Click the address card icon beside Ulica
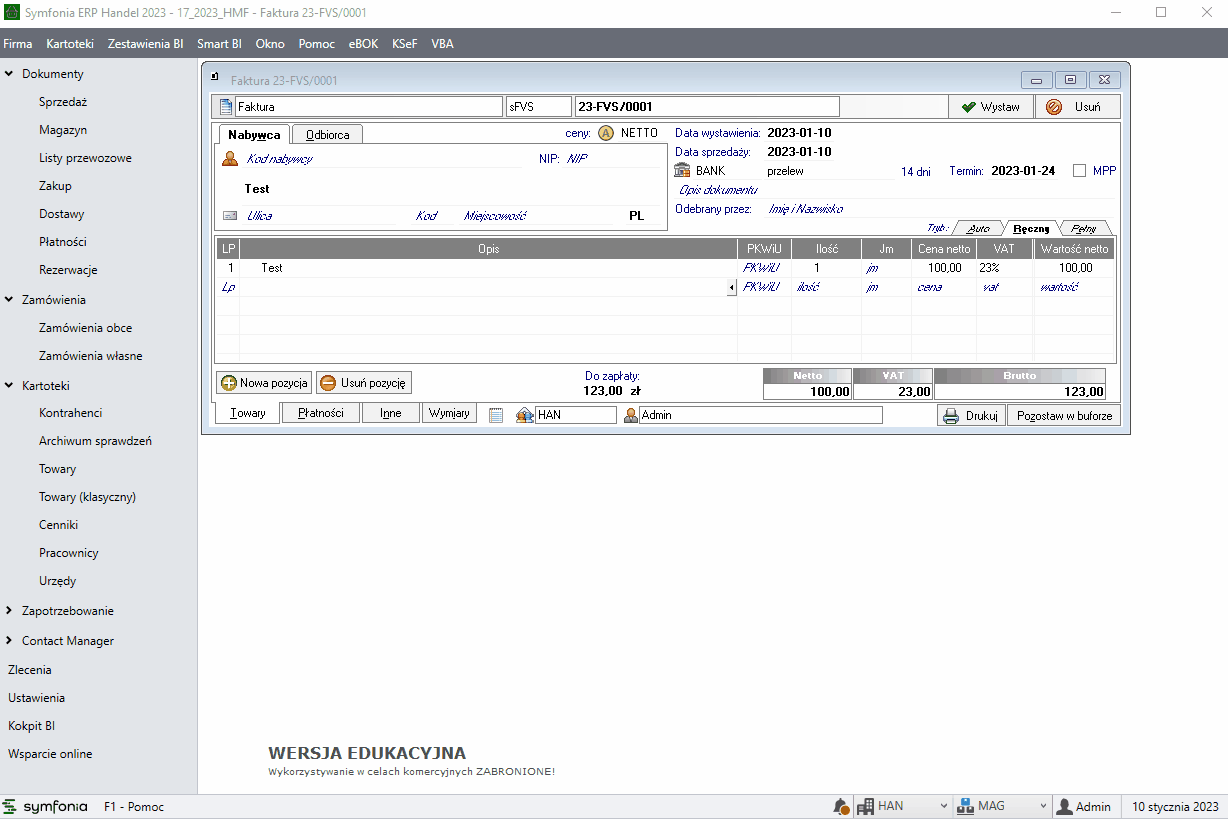The image size is (1228, 819). tap(230, 216)
